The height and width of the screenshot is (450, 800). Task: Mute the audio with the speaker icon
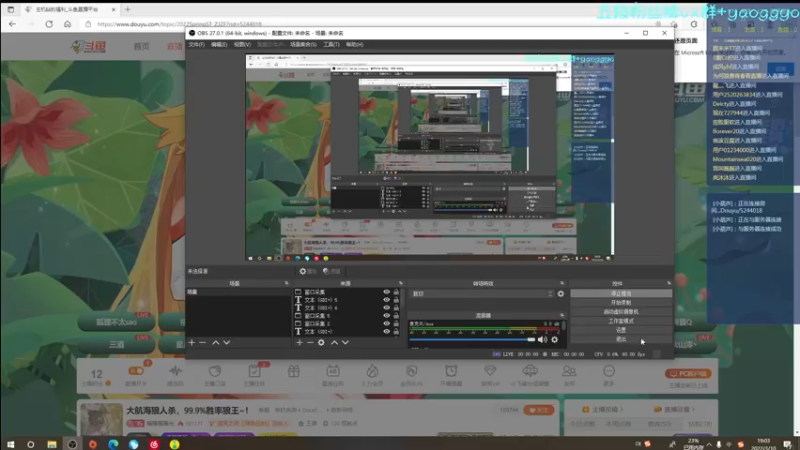click(x=542, y=339)
